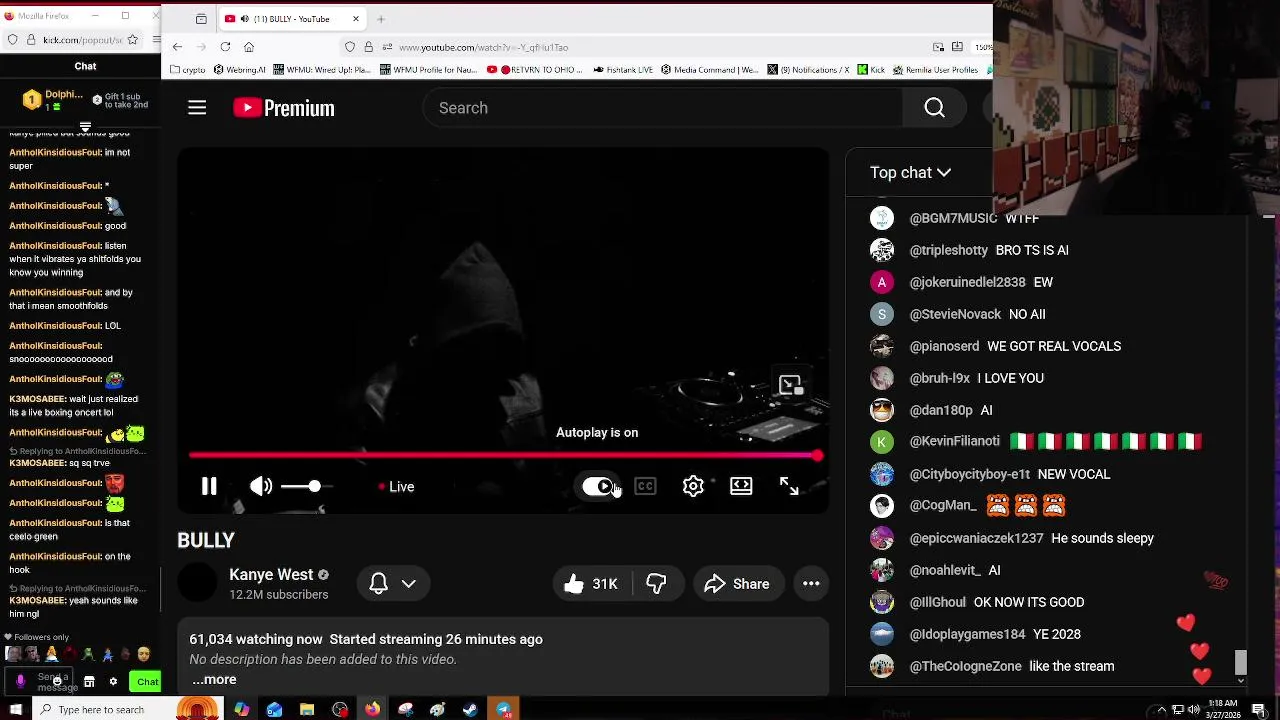1280x720 pixels.
Task: Switch to theater mode
Action: click(x=741, y=486)
